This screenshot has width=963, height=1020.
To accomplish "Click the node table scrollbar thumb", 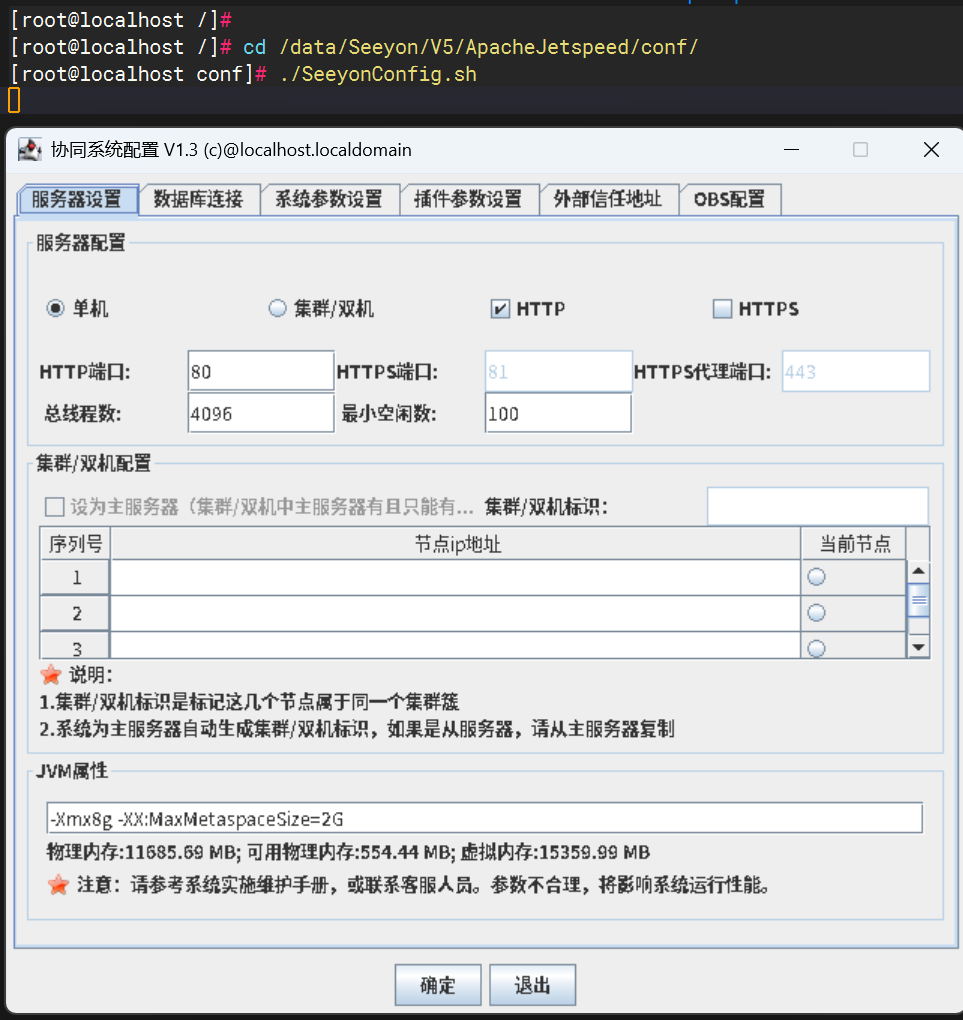I will (x=918, y=600).
